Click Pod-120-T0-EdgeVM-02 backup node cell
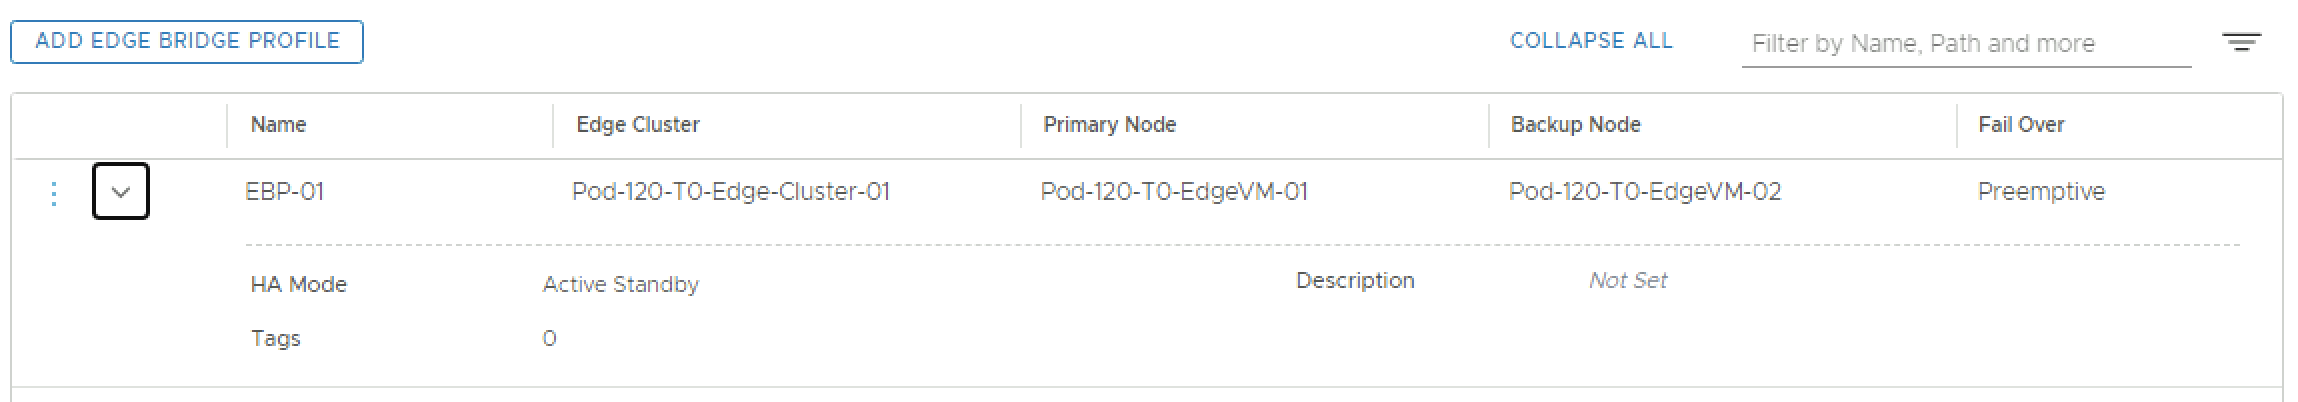This screenshot has height=402, width=2298. (1644, 192)
